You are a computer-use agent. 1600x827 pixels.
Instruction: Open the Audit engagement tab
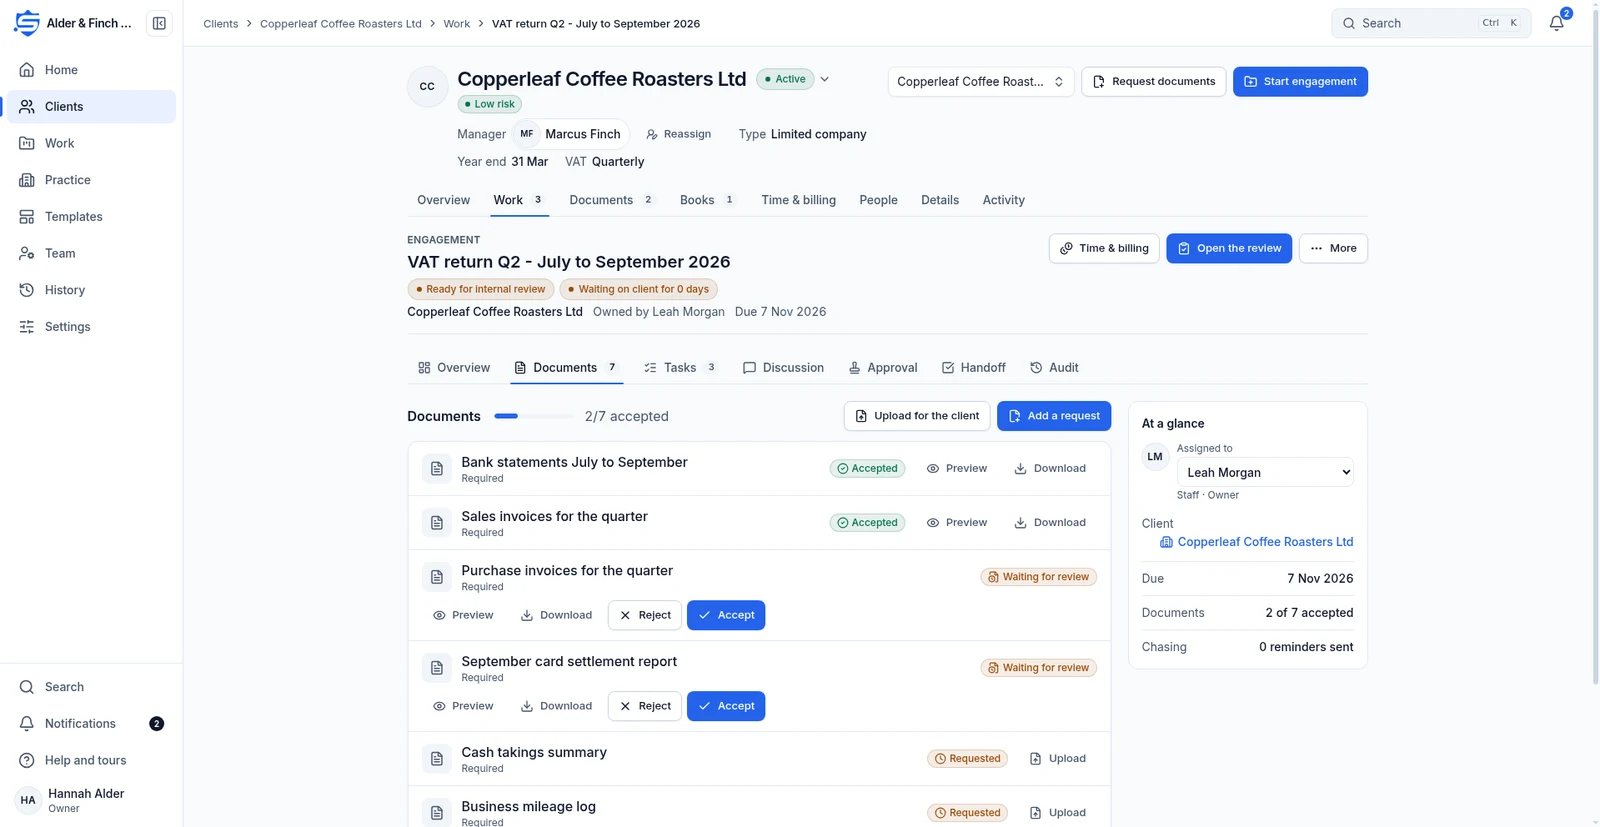1054,368
